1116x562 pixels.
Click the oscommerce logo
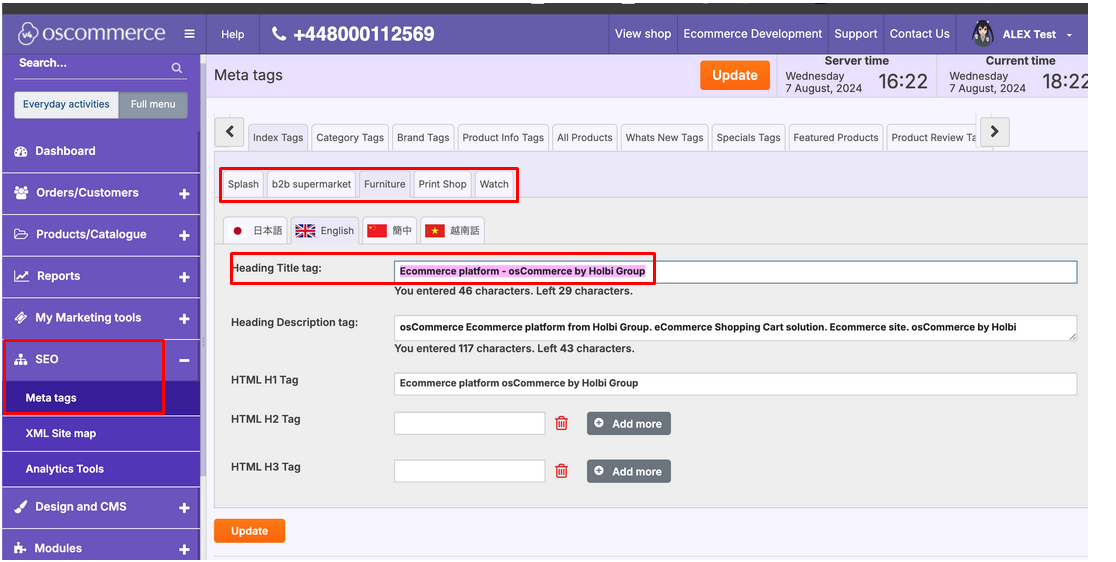(92, 34)
